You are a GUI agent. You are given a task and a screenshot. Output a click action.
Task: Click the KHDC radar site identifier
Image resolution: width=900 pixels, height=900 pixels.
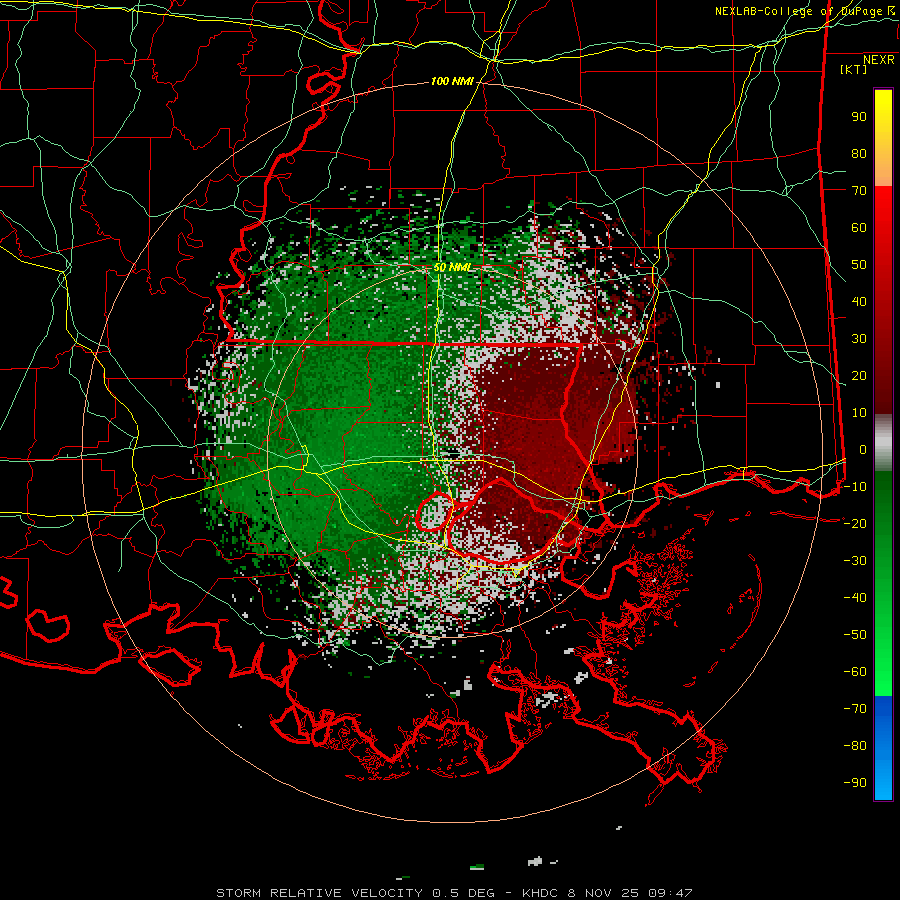(x=542, y=893)
